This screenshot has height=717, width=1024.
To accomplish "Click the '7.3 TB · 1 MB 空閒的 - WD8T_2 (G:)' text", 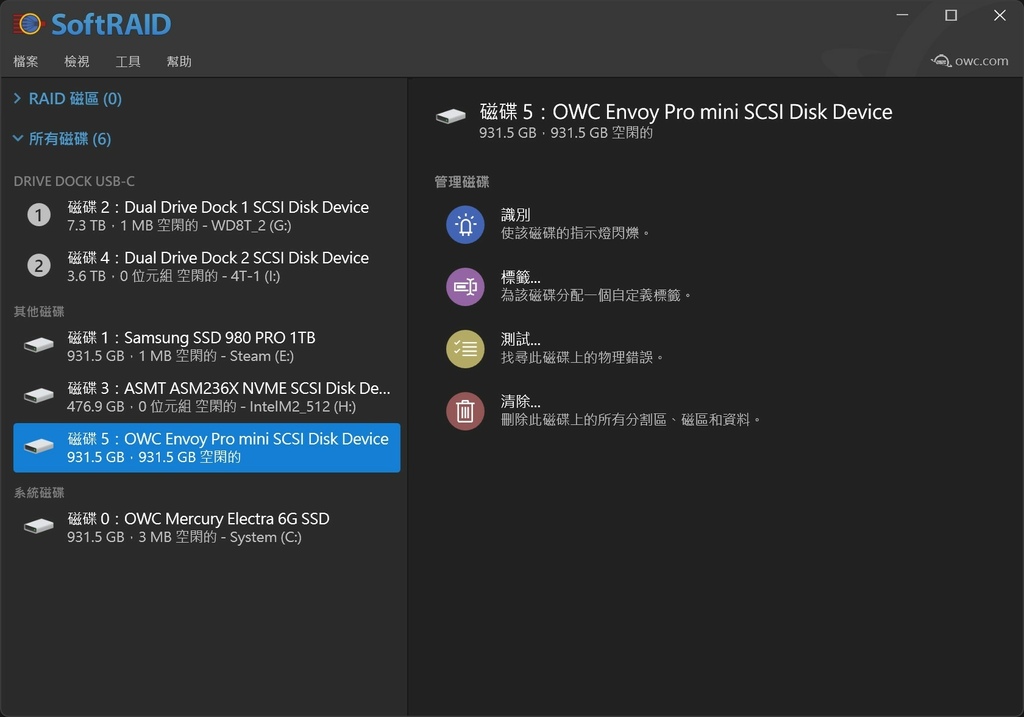I will pos(179,225).
